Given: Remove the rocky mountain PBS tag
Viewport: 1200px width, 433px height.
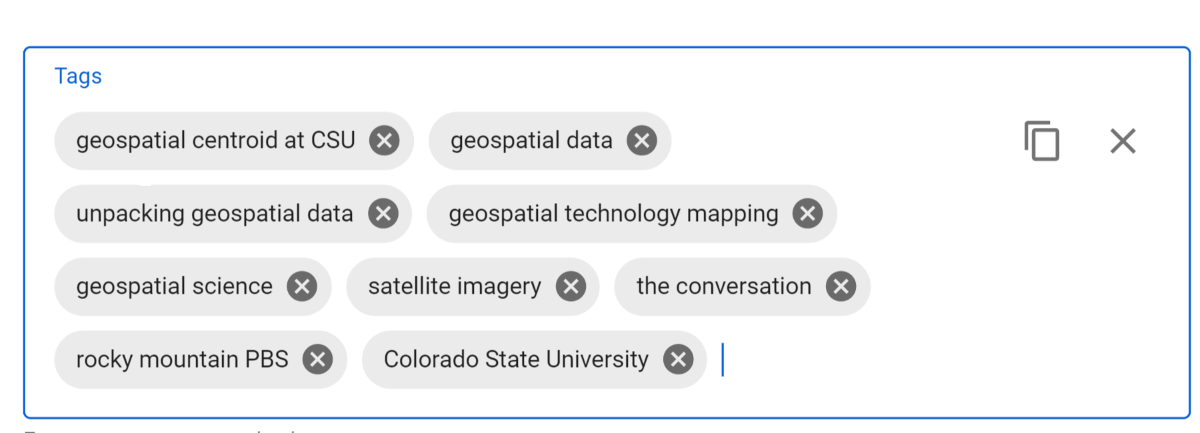Looking at the screenshot, I should [318, 360].
